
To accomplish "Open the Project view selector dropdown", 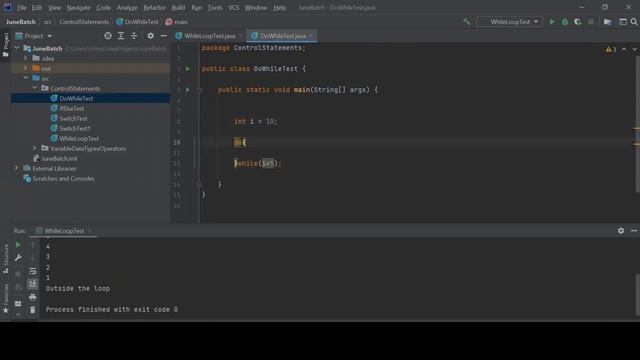I will pyautogui.click(x=34, y=36).
